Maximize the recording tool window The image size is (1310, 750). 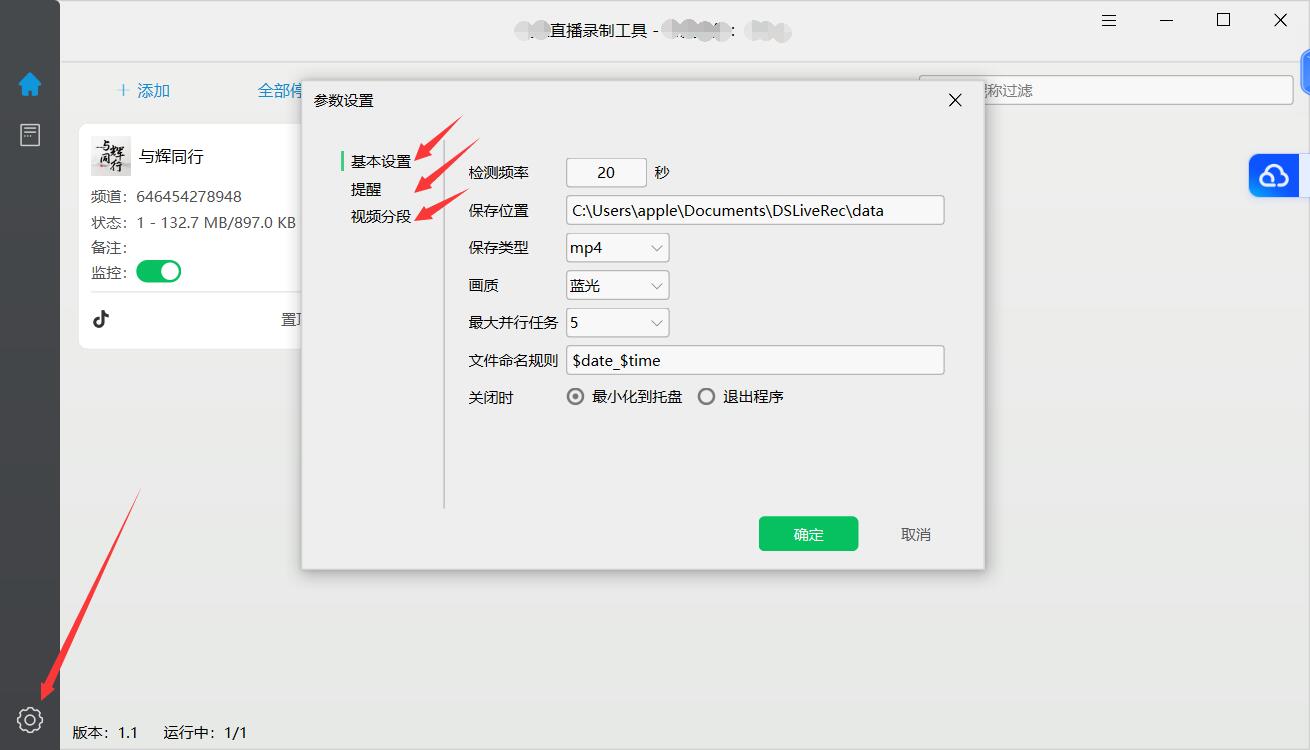coord(1223,20)
